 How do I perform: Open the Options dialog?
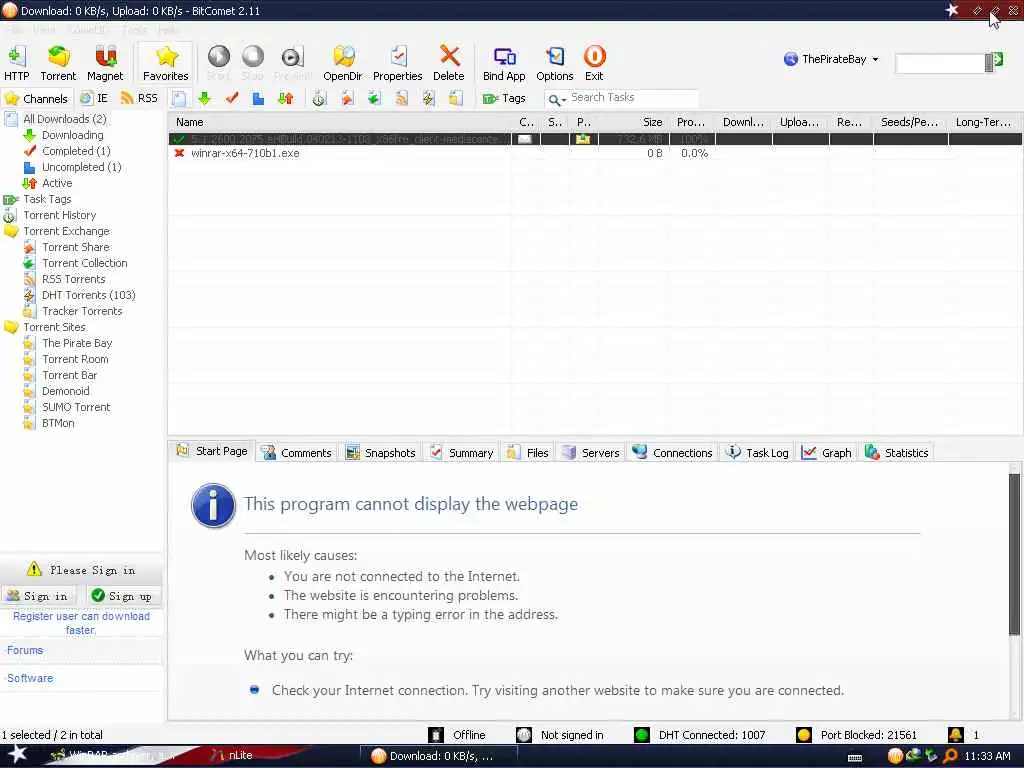(554, 63)
